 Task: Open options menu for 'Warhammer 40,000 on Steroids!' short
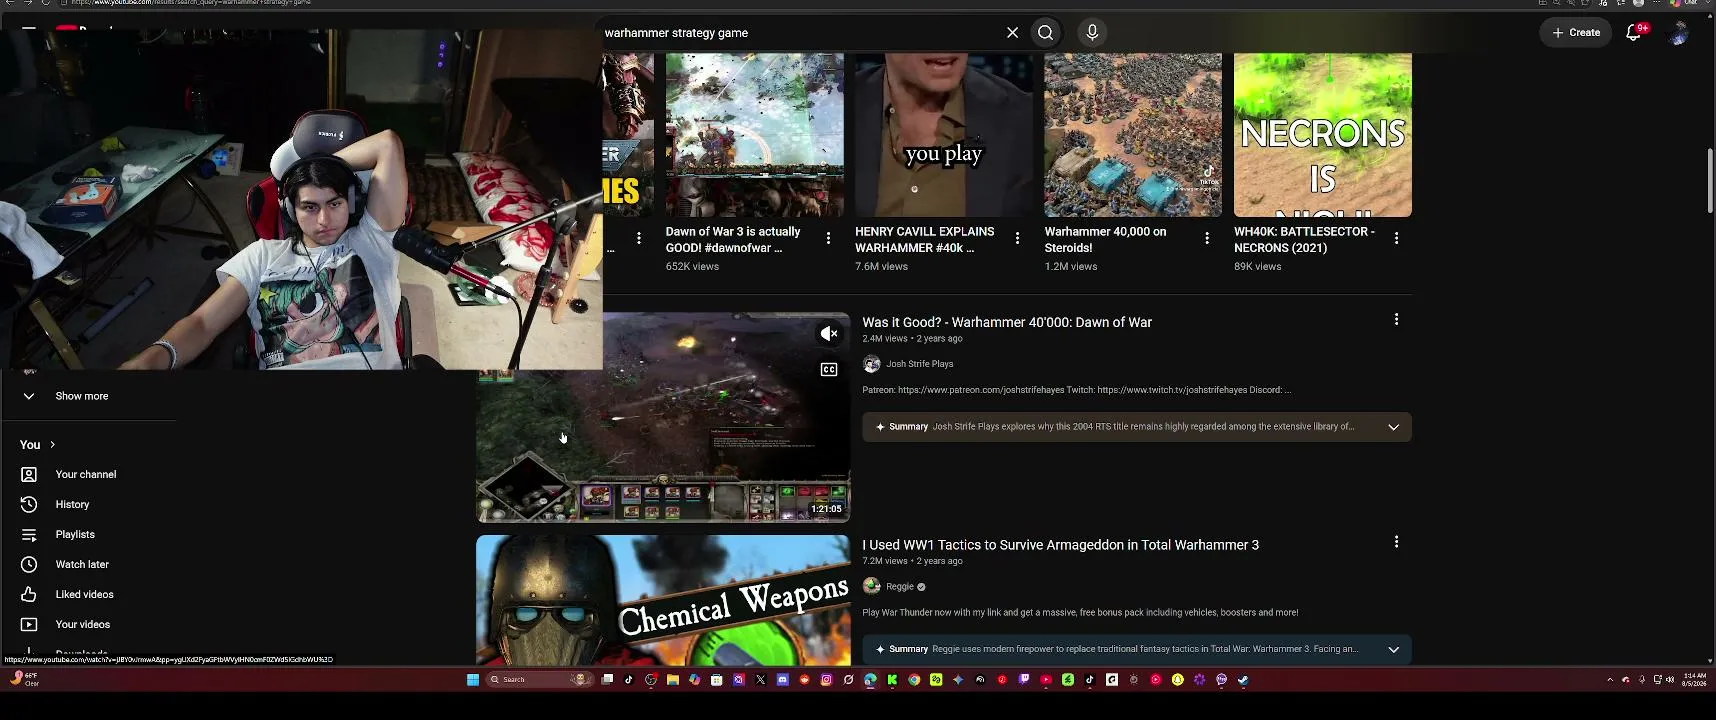point(1207,238)
